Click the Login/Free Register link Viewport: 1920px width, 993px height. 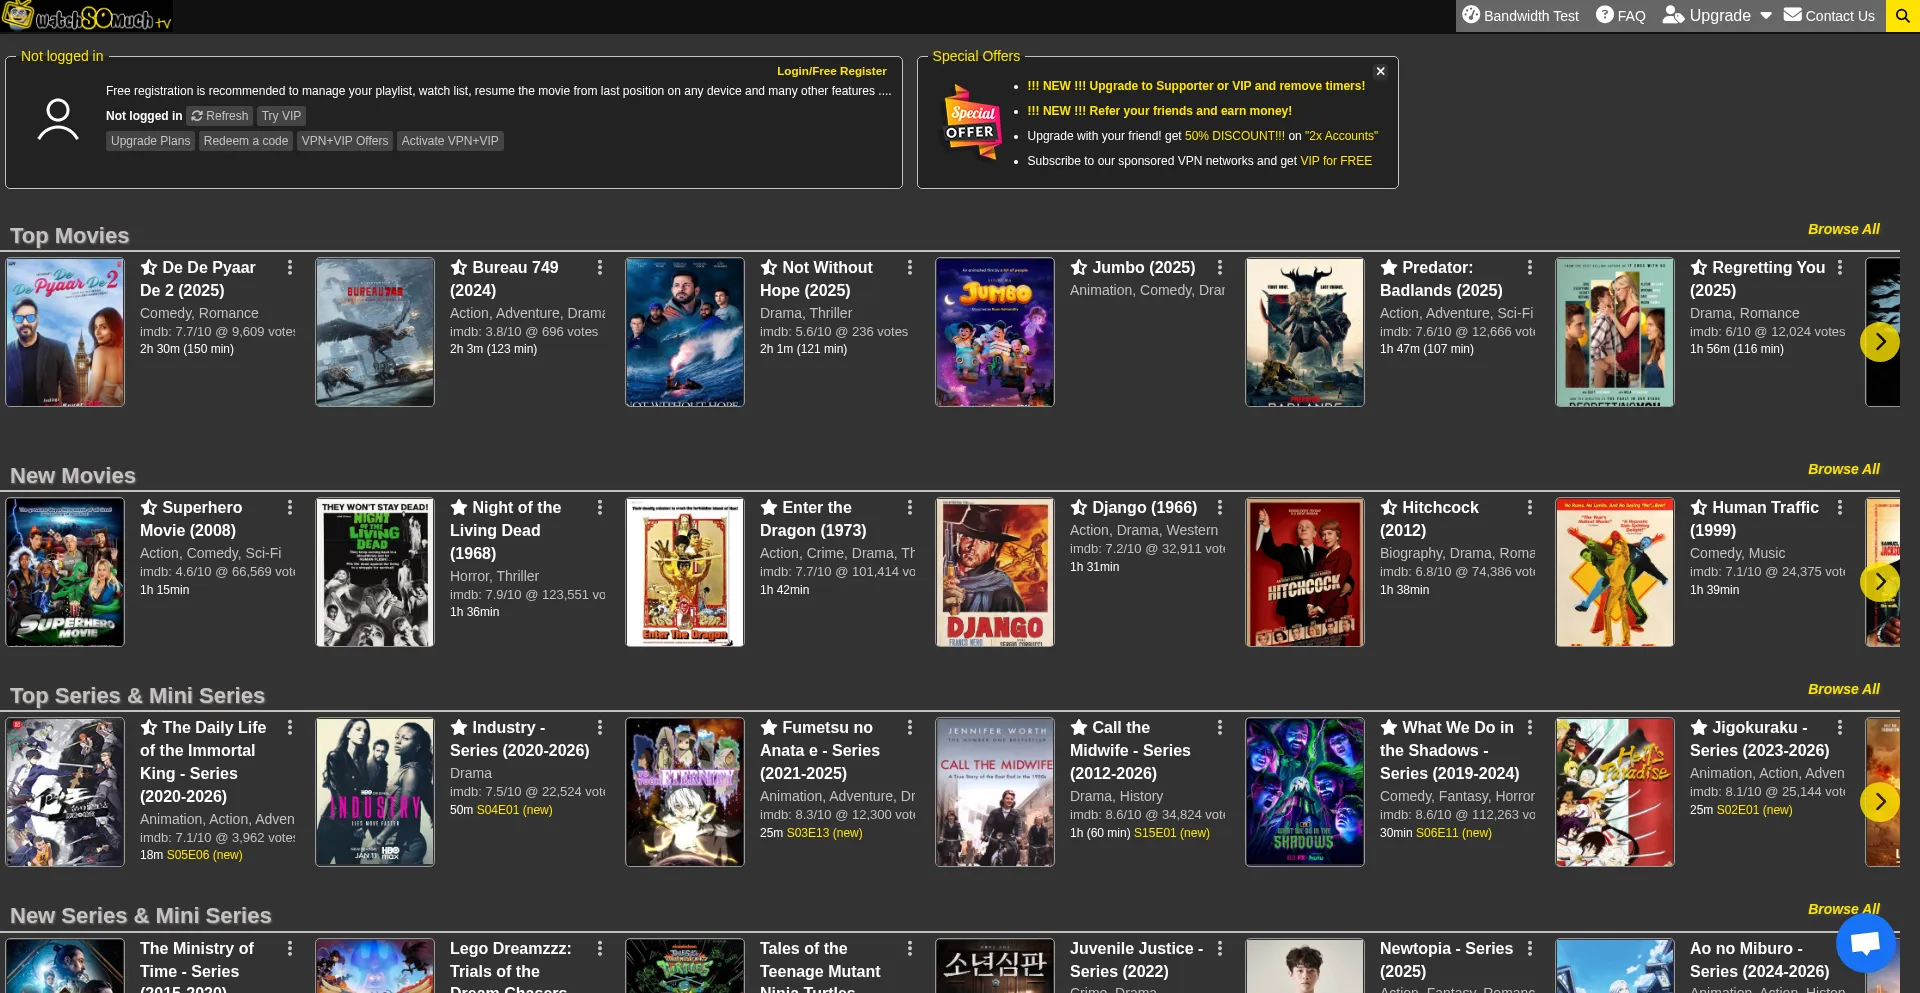[831, 71]
